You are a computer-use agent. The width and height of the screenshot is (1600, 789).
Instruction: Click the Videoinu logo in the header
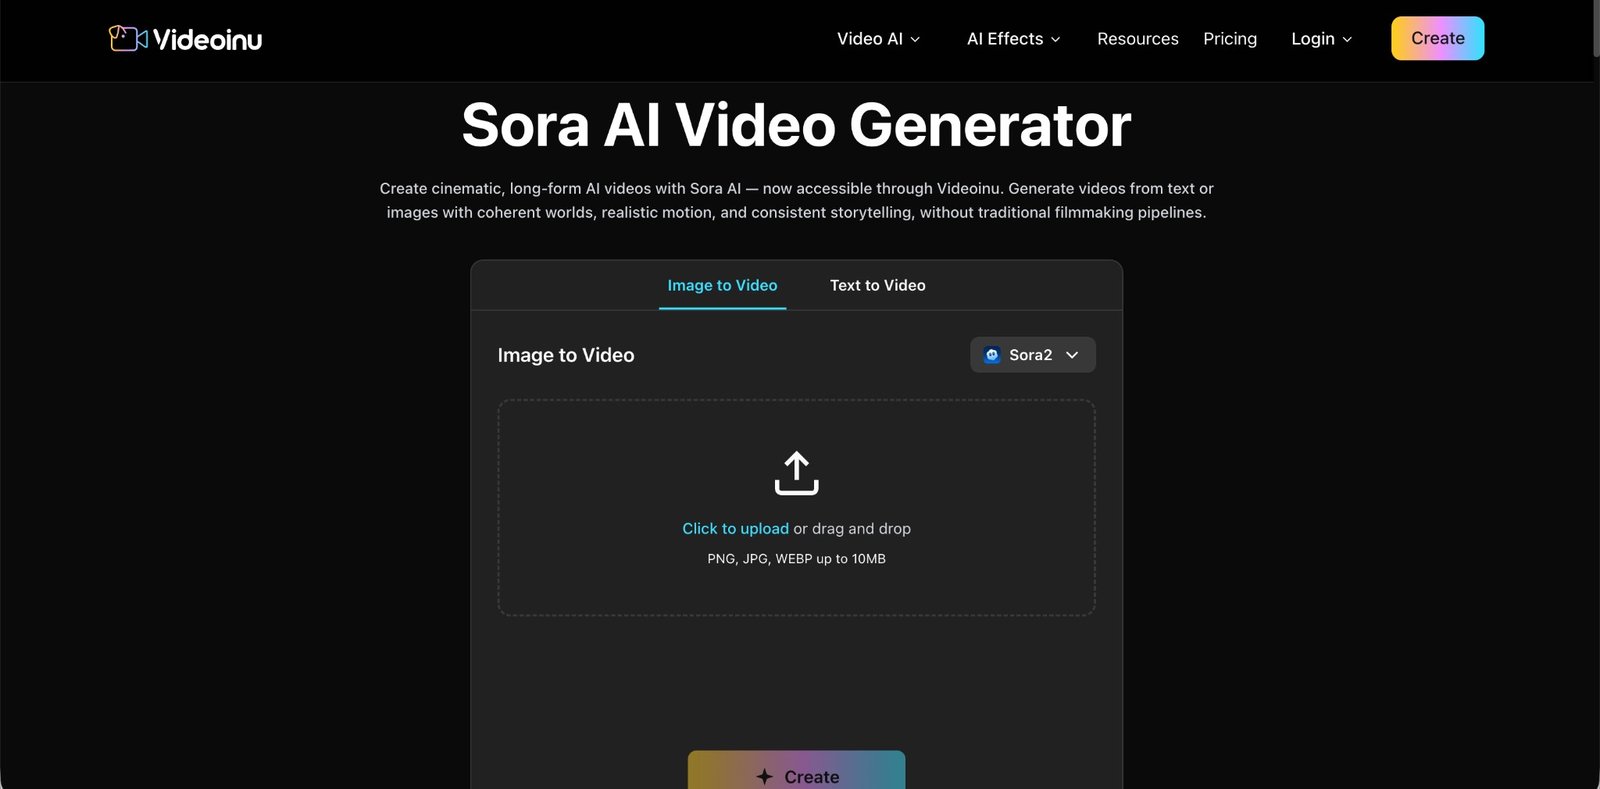click(185, 39)
